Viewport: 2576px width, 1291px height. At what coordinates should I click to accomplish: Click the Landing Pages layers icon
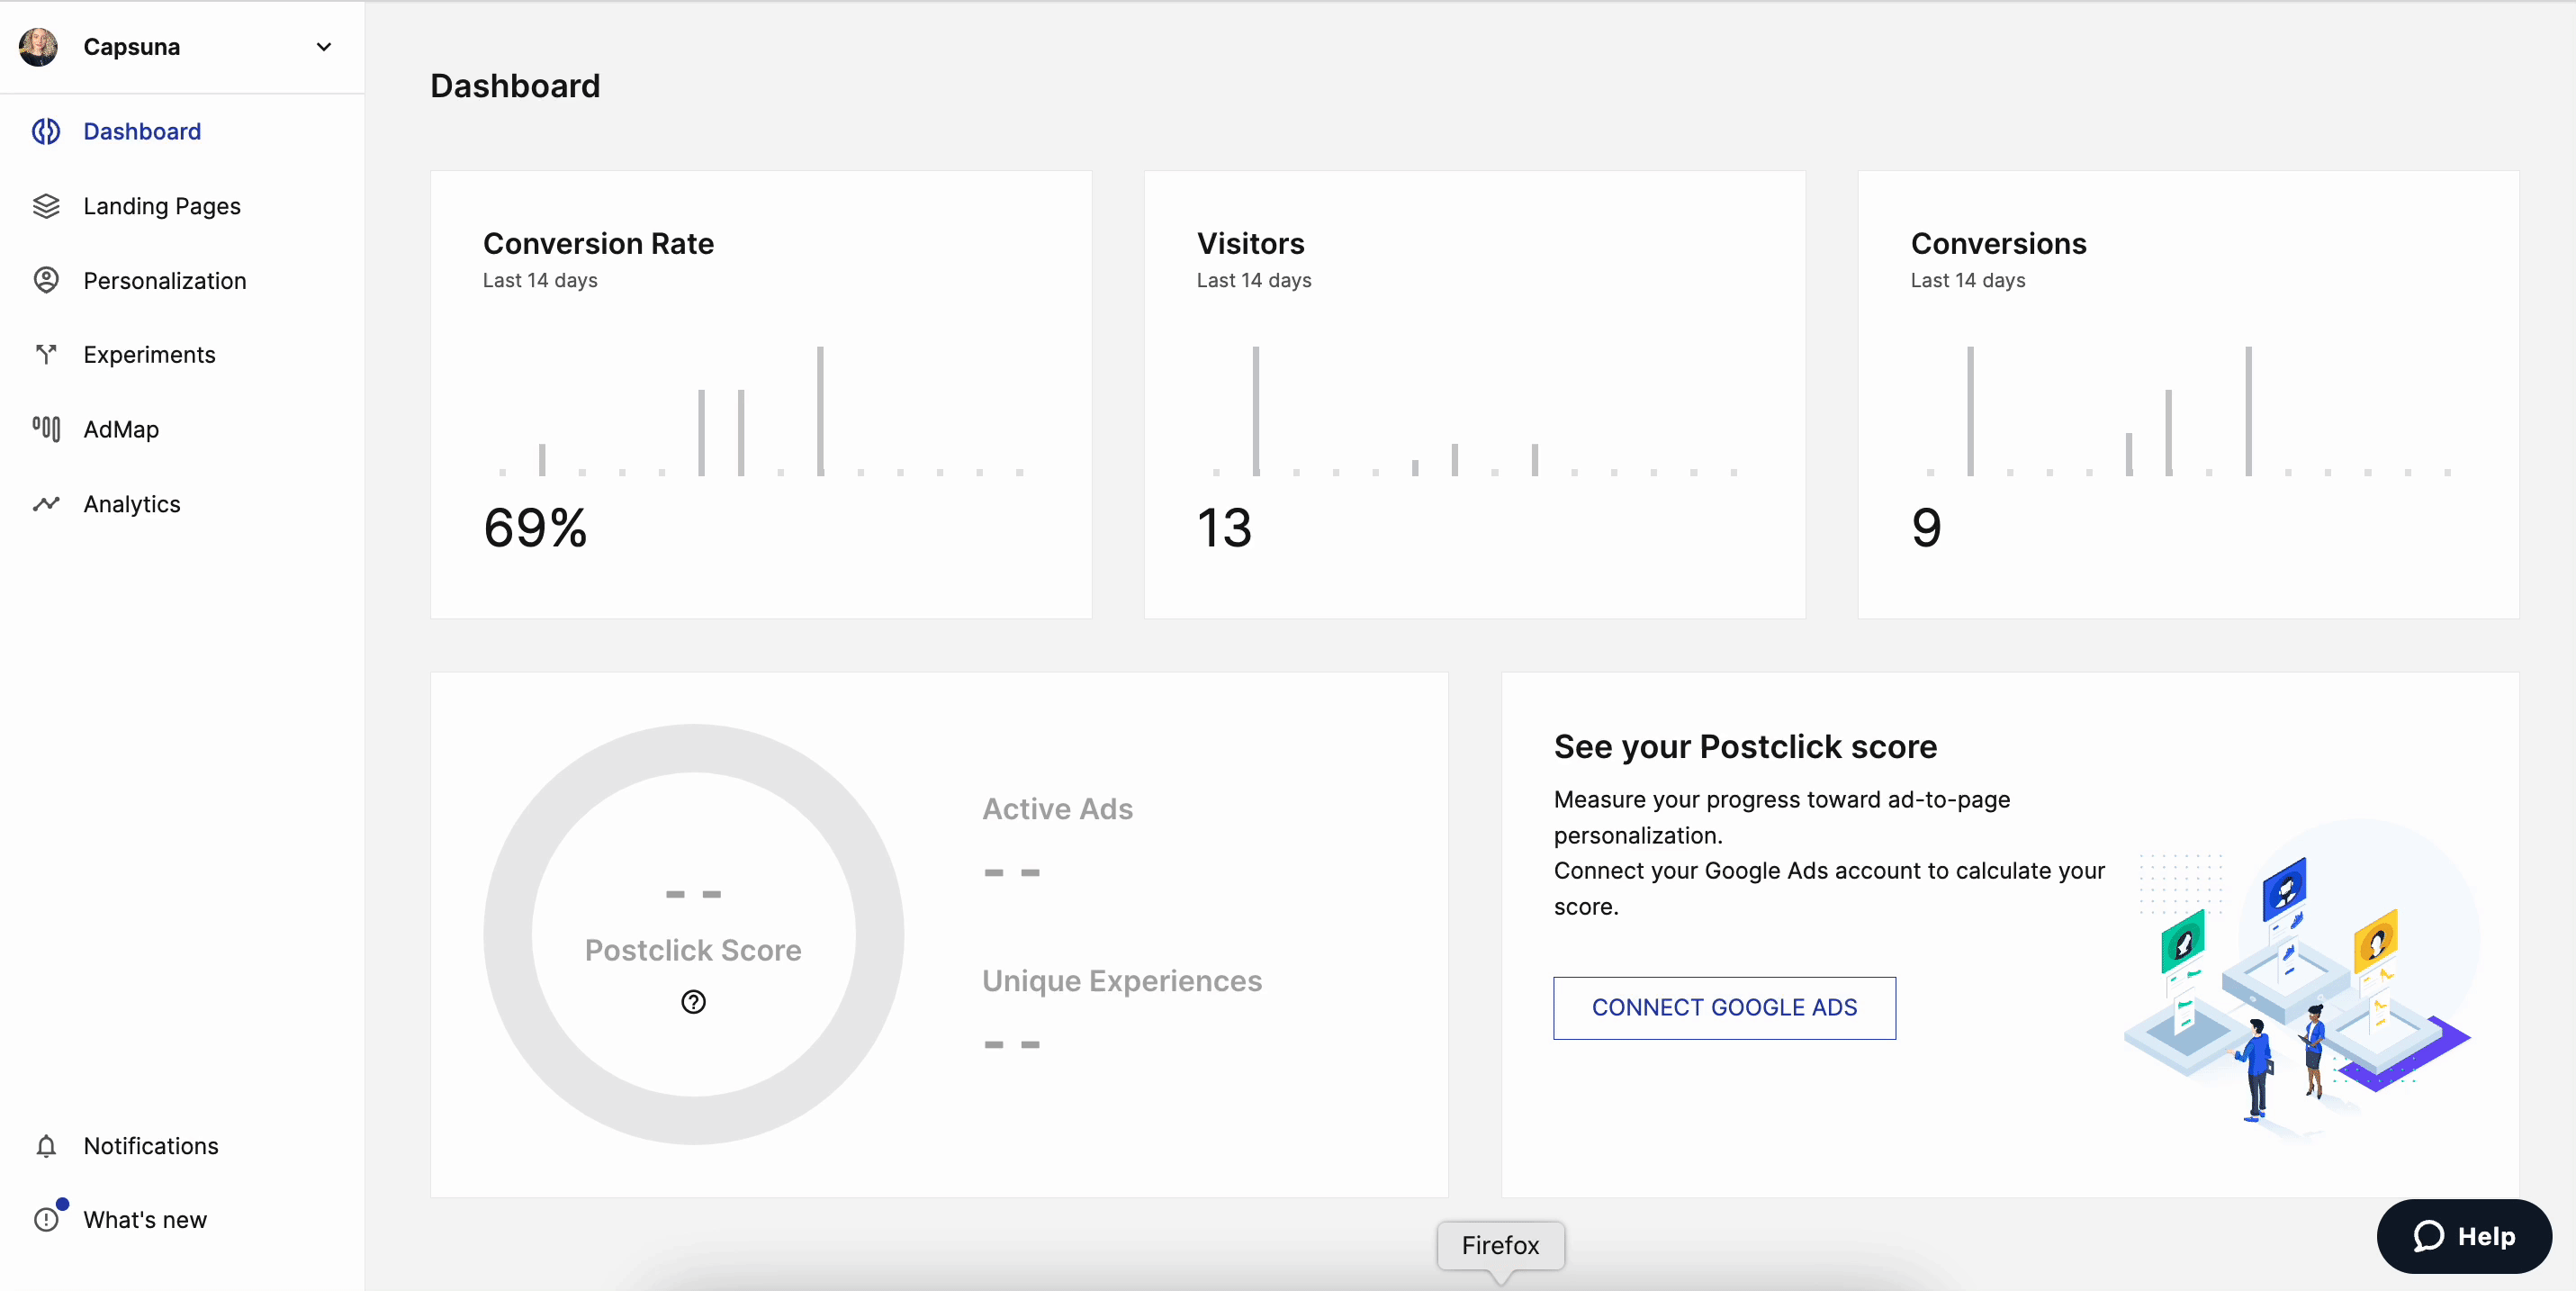pyautogui.click(x=46, y=206)
